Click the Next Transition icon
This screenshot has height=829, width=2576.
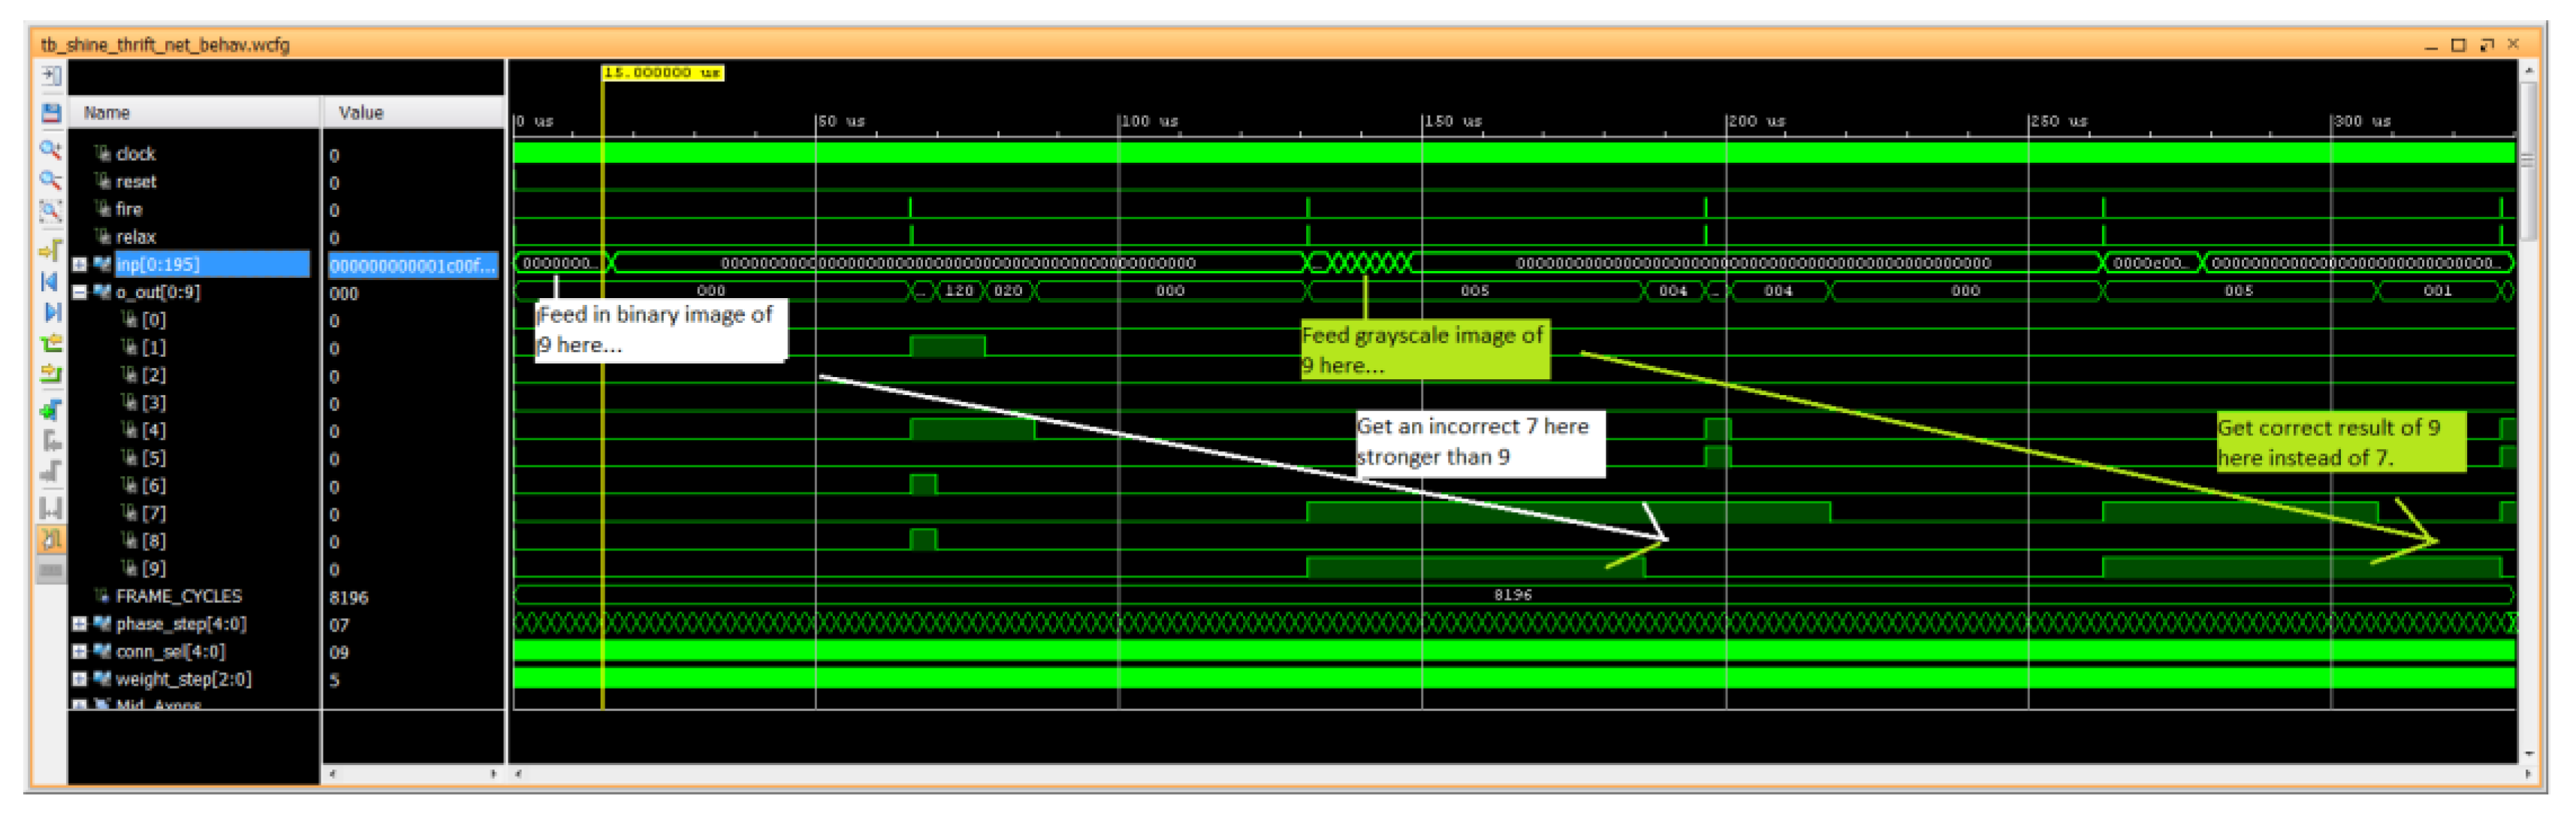[50, 374]
